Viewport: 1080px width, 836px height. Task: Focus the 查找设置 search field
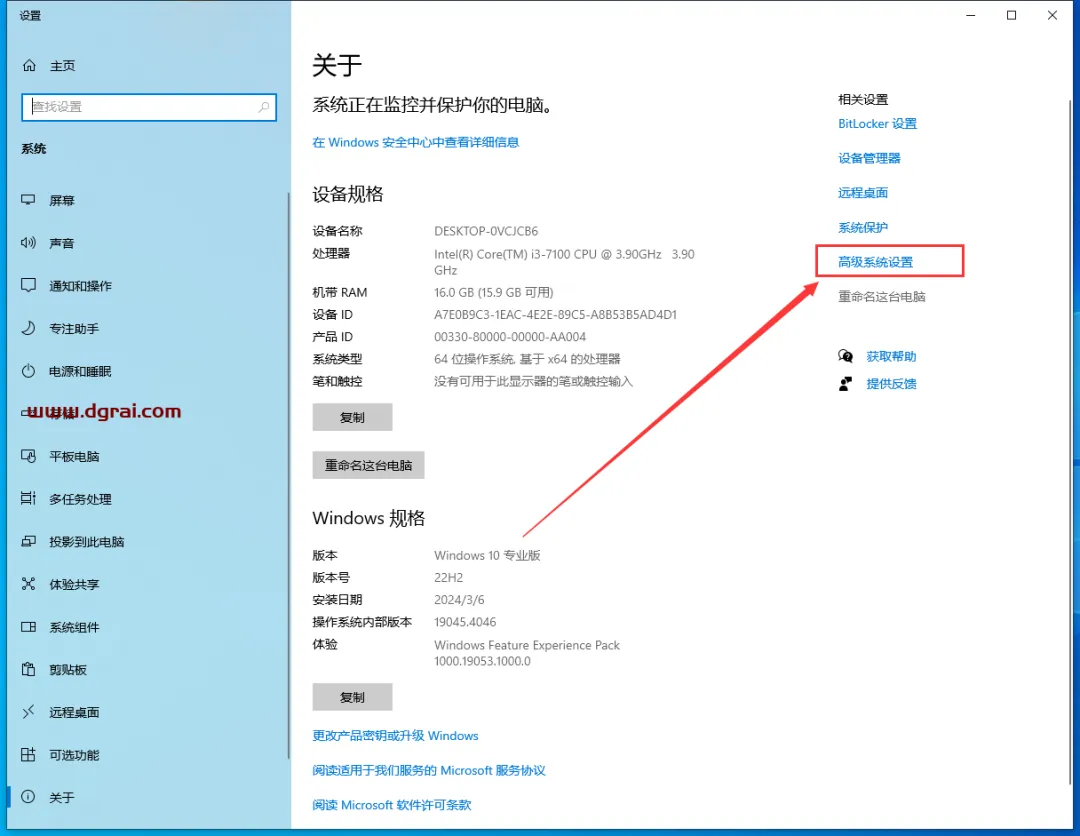(x=149, y=107)
